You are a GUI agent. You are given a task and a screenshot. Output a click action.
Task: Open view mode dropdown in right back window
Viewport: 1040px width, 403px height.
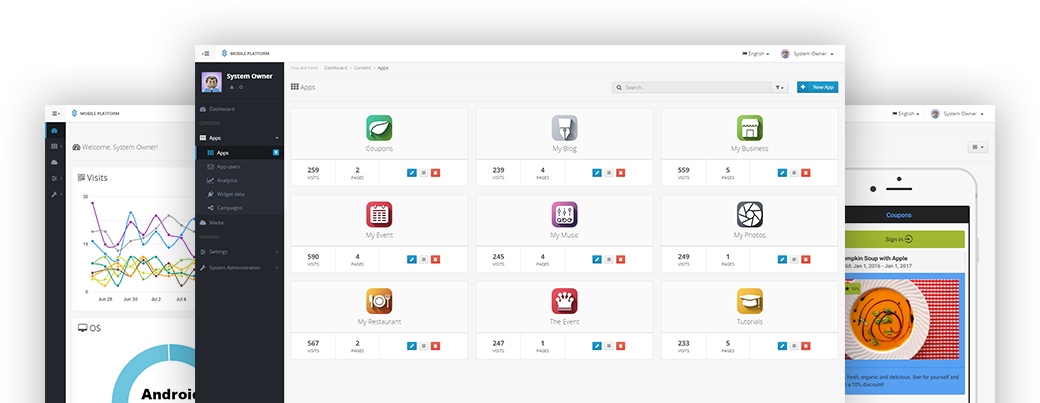pyautogui.click(x=978, y=147)
